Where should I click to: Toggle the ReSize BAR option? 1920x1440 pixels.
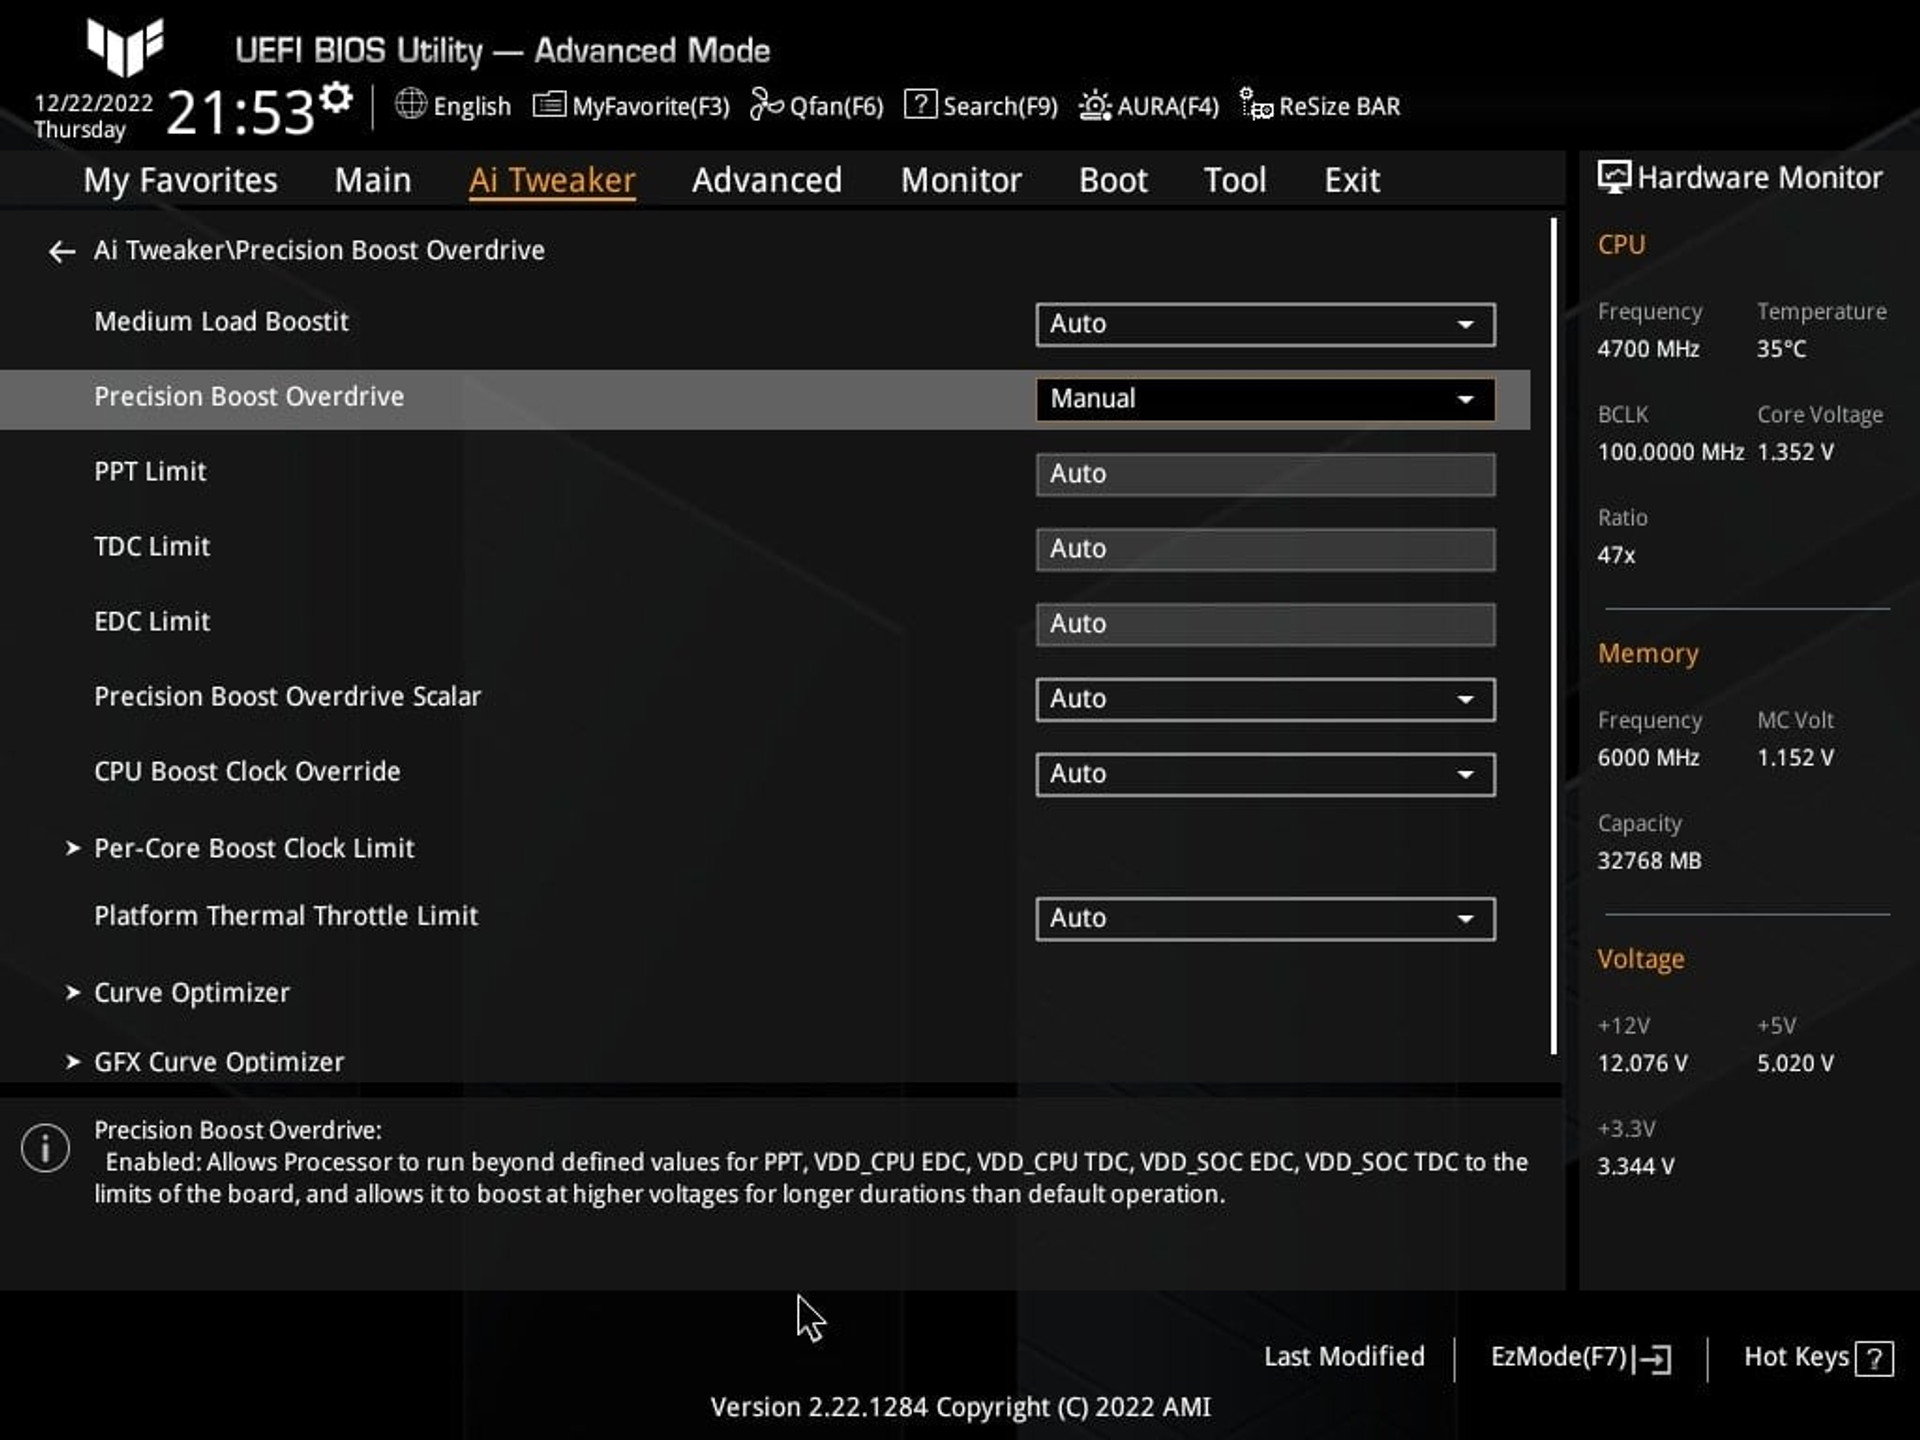tap(1320, 106)
